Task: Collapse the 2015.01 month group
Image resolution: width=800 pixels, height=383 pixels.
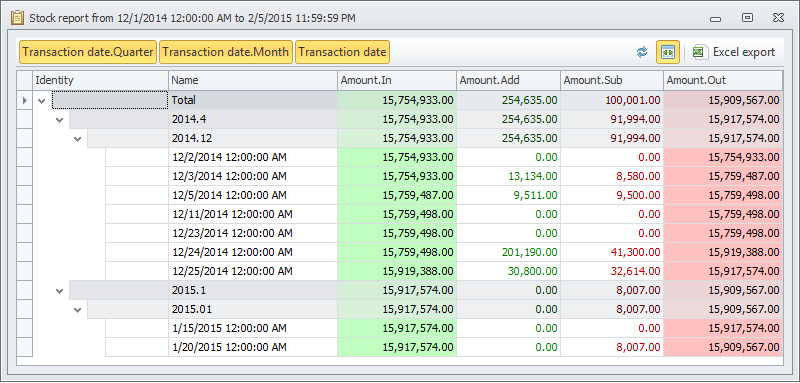Action: click(x=78, y=310)
